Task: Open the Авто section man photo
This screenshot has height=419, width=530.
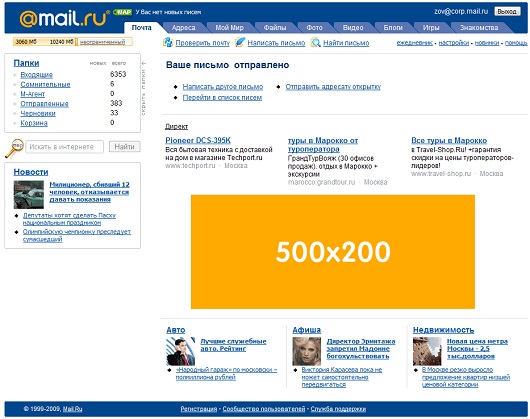Action: (180, 351)
